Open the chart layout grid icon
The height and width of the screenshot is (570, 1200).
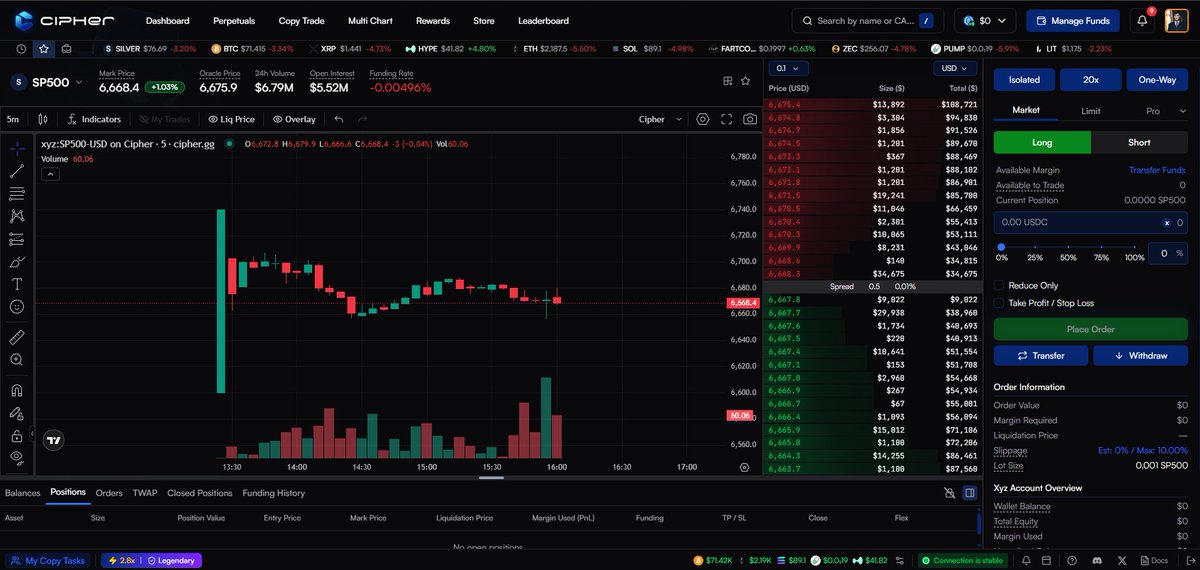pyautogui.click(x=729, y=82)
